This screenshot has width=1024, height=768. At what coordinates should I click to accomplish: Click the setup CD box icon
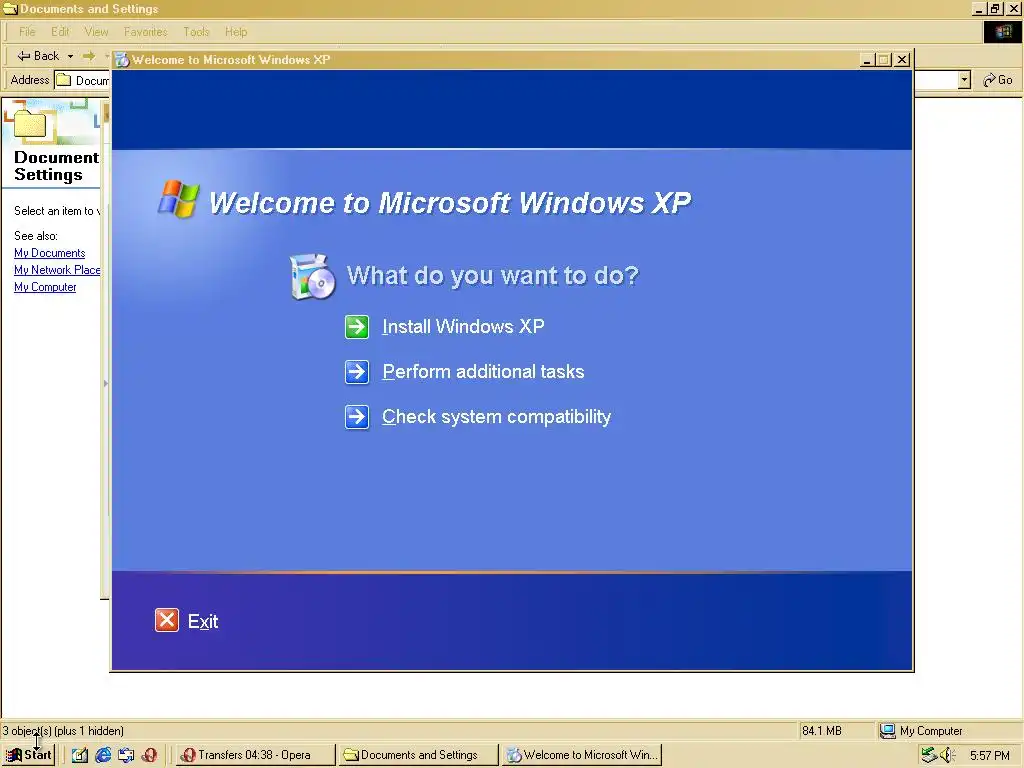312,278
